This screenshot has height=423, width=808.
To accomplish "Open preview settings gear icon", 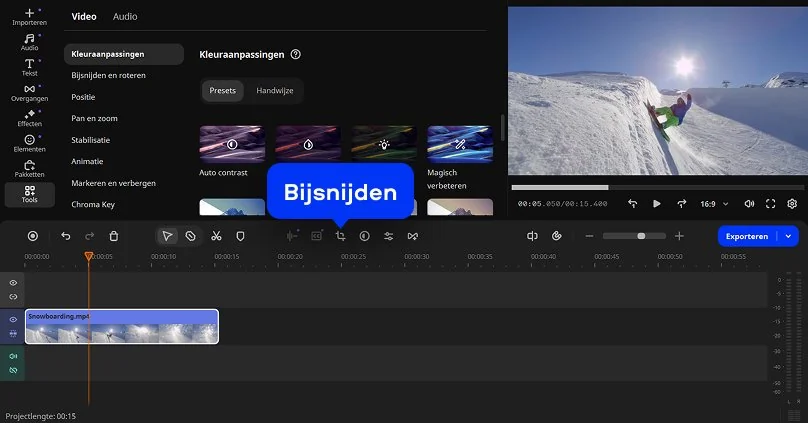I will [792, 204].
